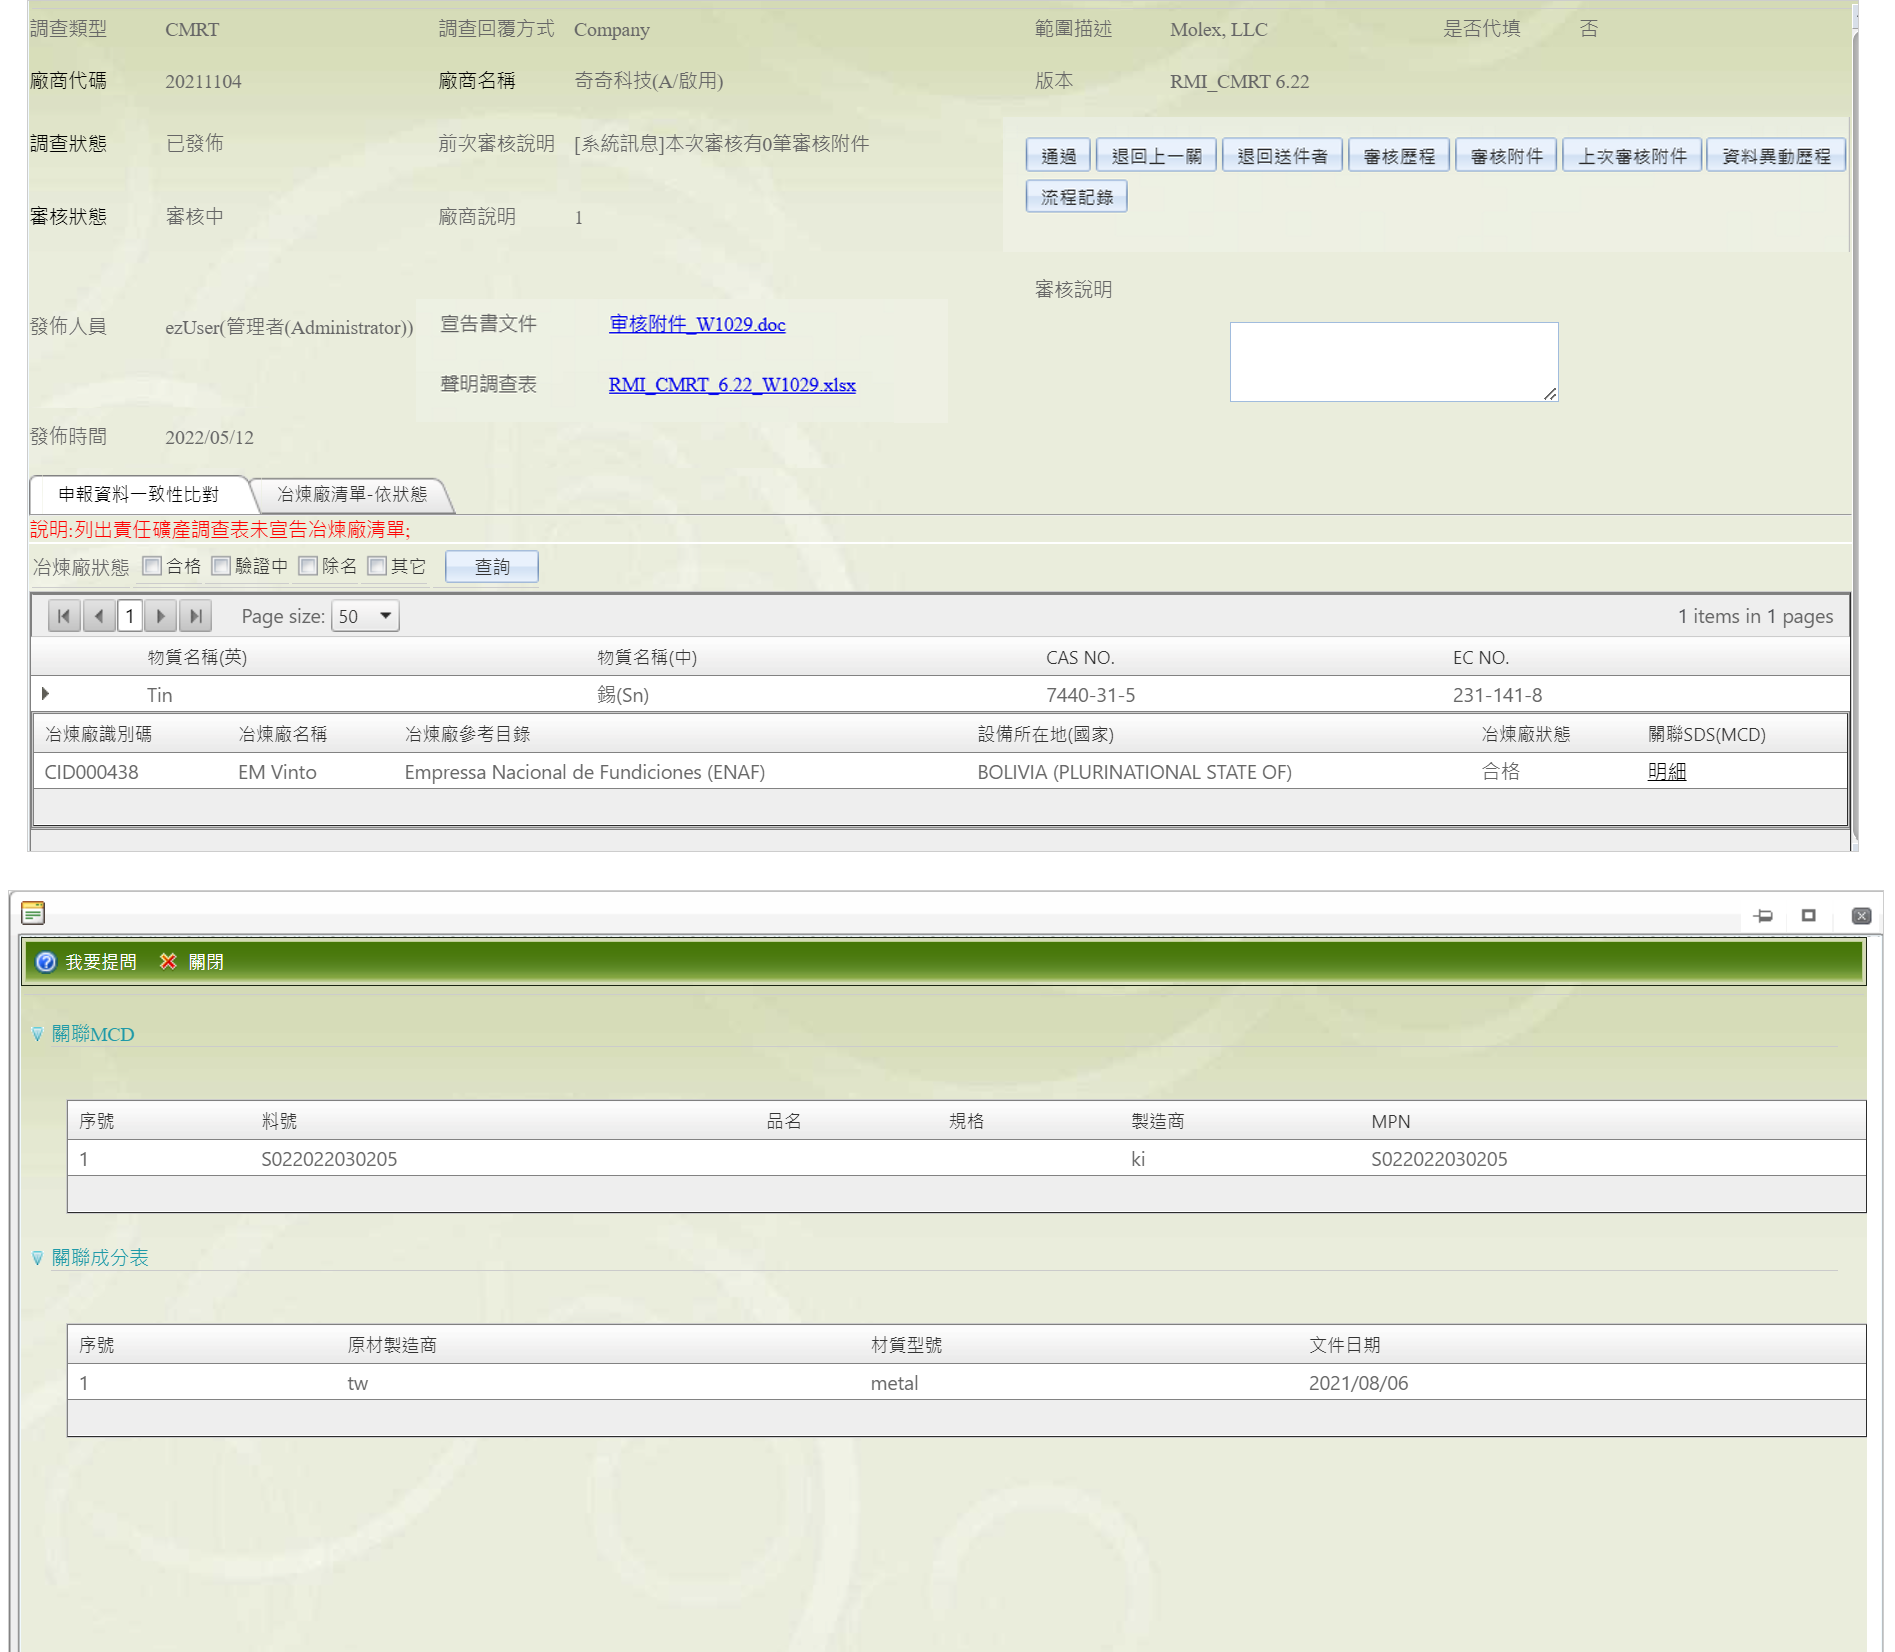The height and width of the screenshot is (1652, 1895).
Task: Collapse the 關聯MCD section
Action: pyautogui.click(x=37, y=1034)
